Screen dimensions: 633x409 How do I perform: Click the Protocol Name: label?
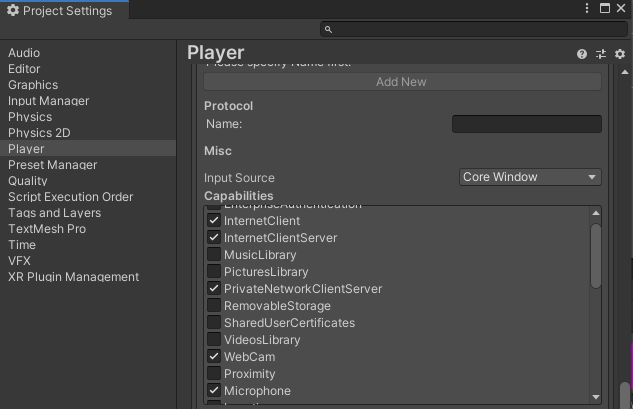pyautogui.click(x=224, y=124)
